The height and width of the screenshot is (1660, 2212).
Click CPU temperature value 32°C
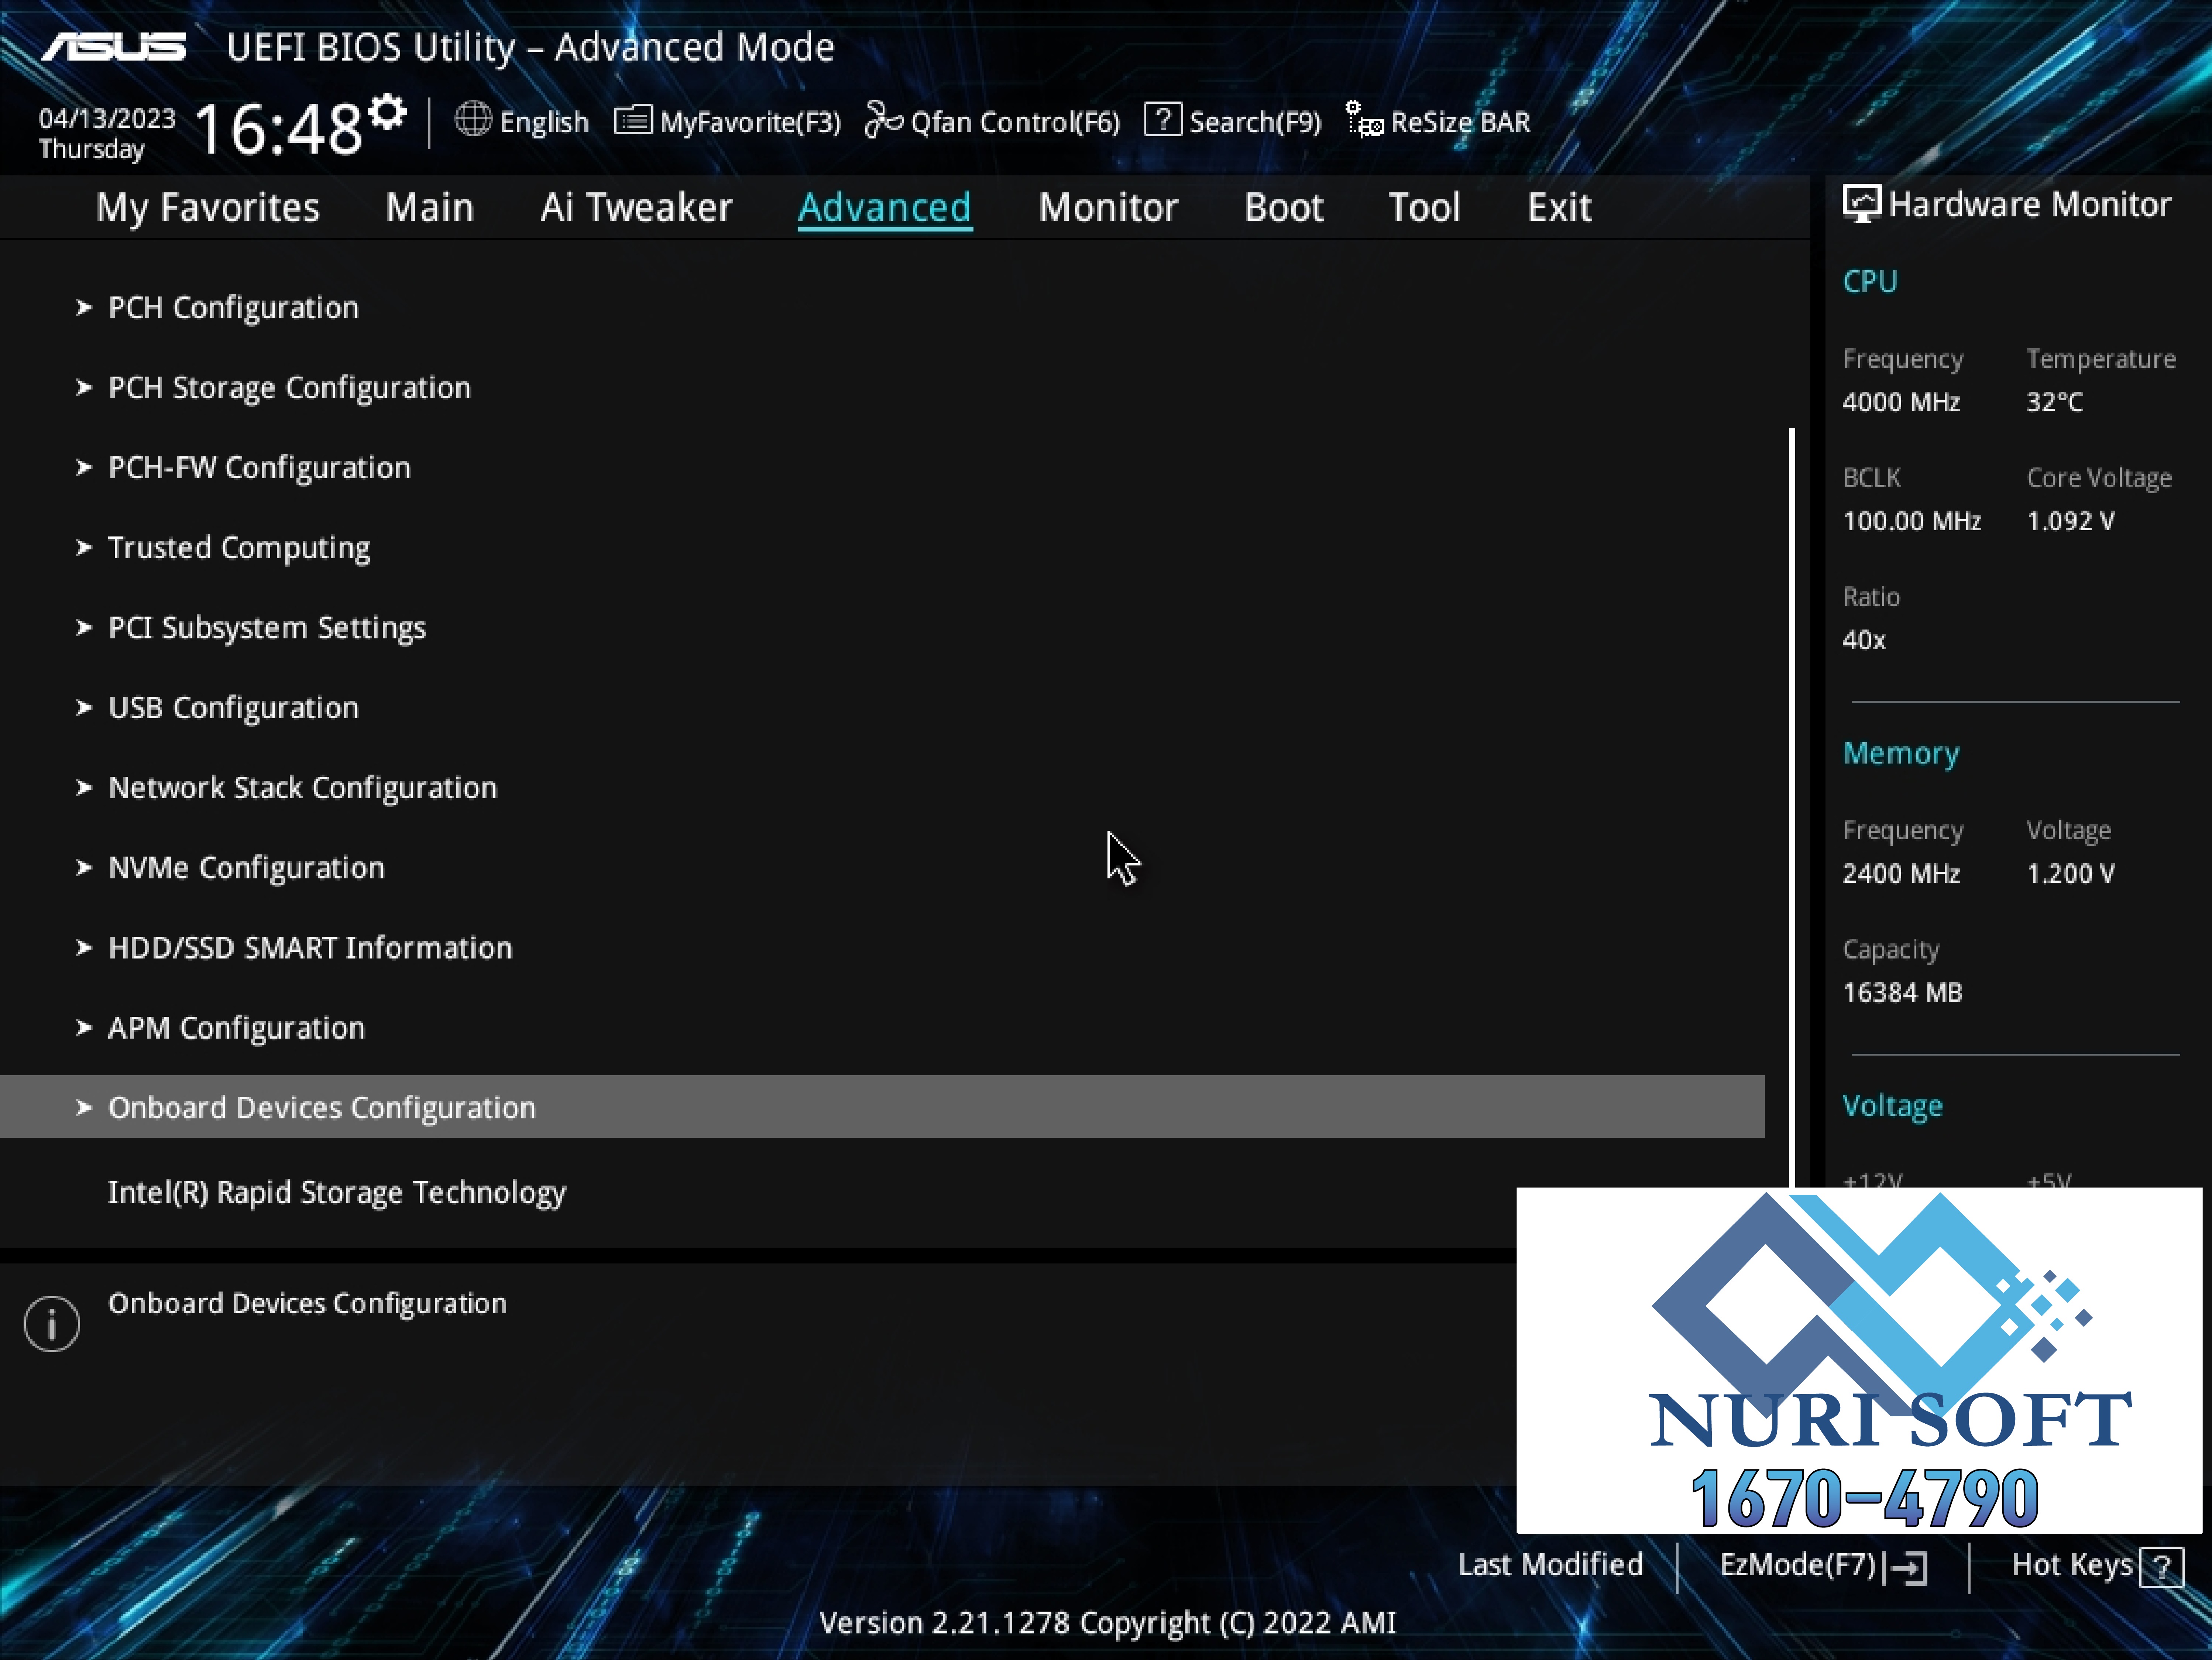point(2055,402)
